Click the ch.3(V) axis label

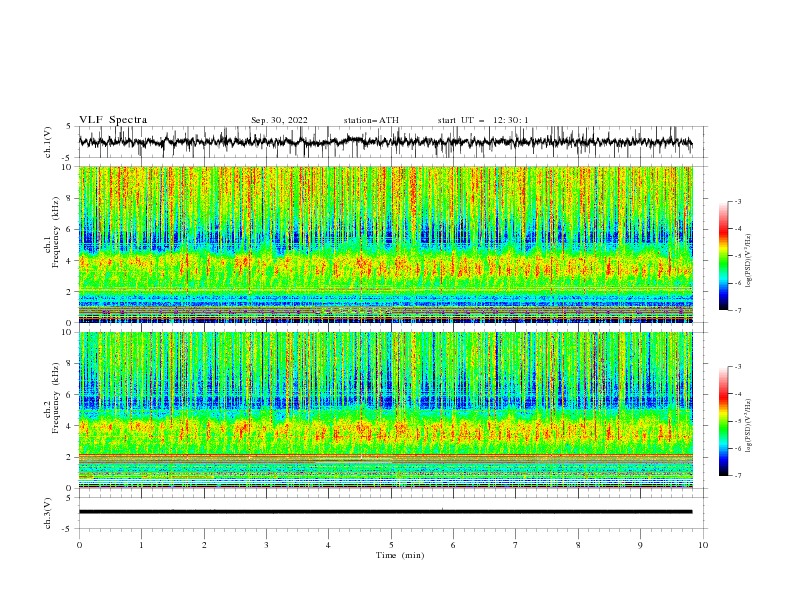tap(48, 513)
